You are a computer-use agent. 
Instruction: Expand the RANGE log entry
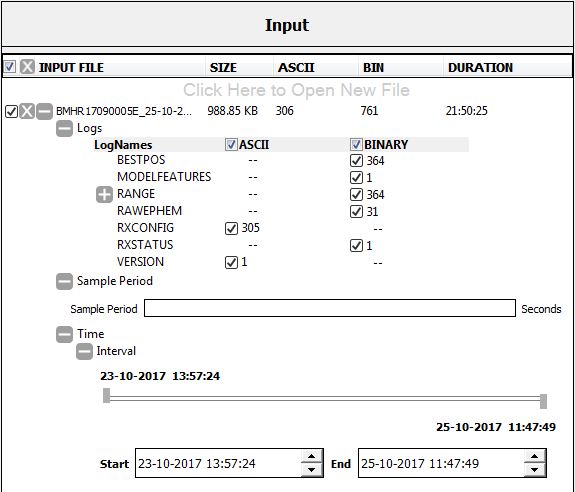coord(104,194)
